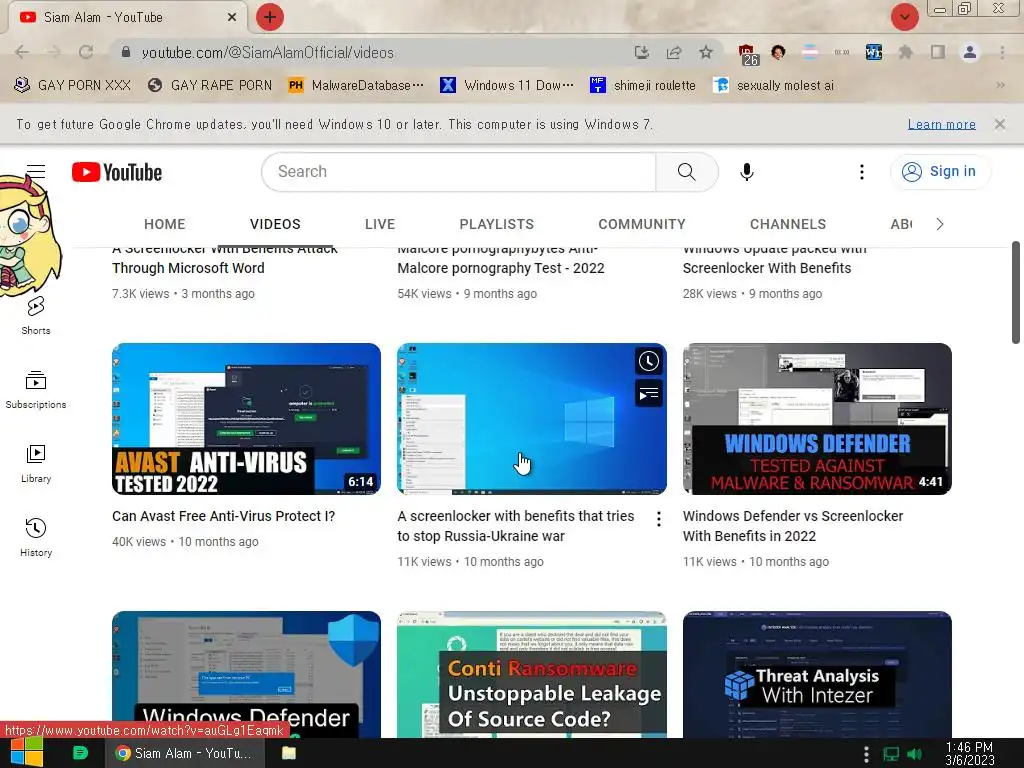Show hidden bookmarks overflow chevron
1024x768 pixels.
coord(1000,85)
